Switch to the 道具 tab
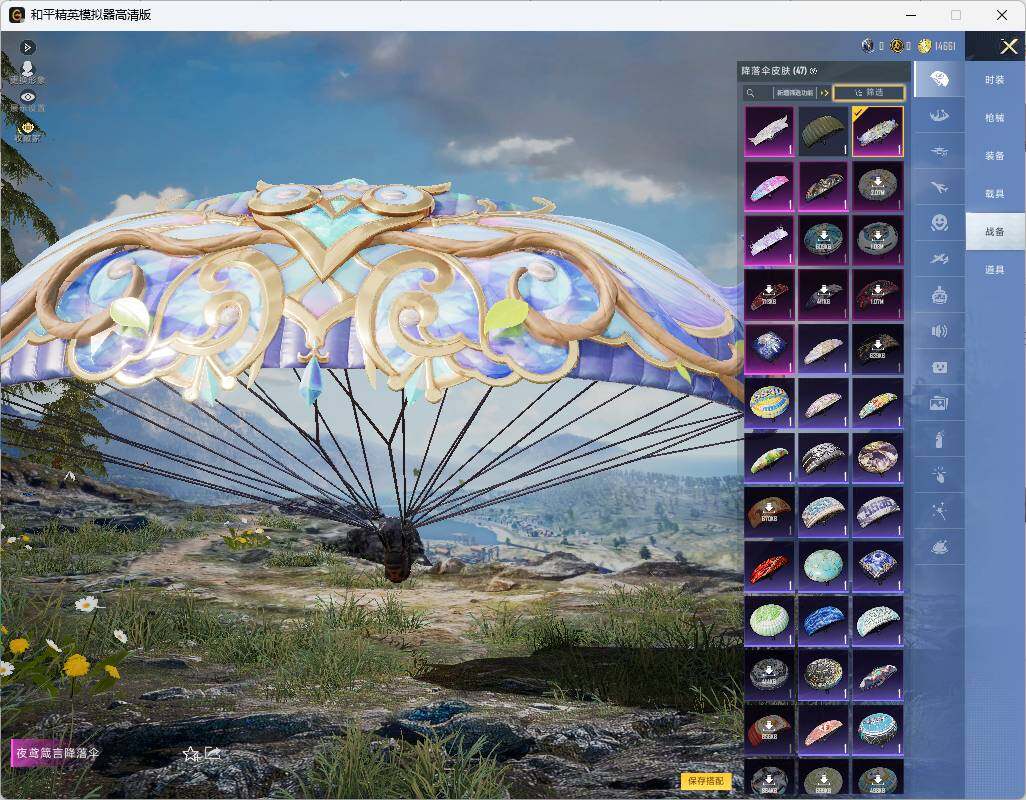 pos(995,270)
